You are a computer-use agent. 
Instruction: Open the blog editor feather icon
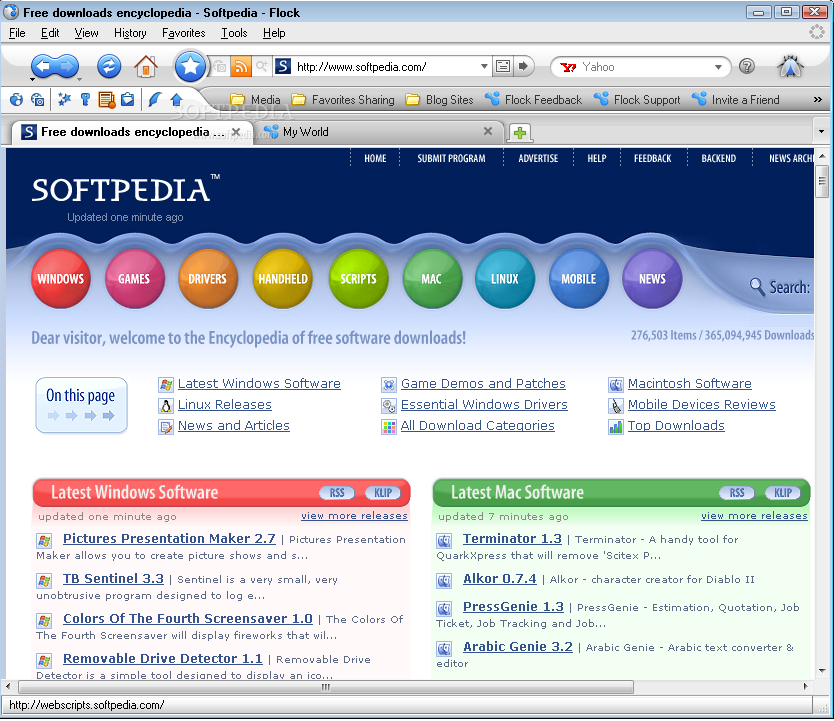[x=155, y=99]
